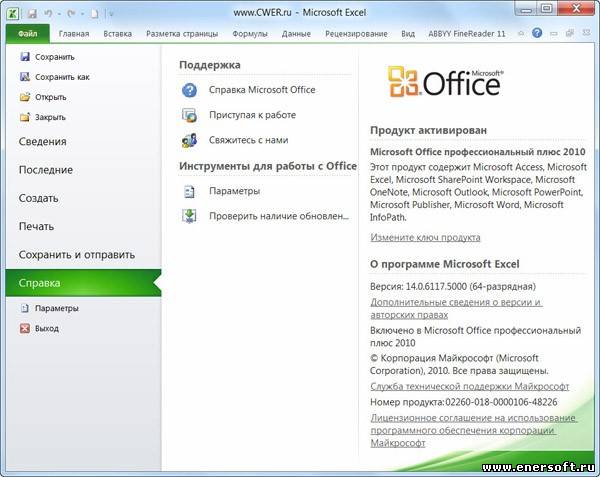The height and width of the screenshot is (477, 600).
Task: Click the New document icon in Quick Access Toolbar
Action: click(x=95, y=14)
